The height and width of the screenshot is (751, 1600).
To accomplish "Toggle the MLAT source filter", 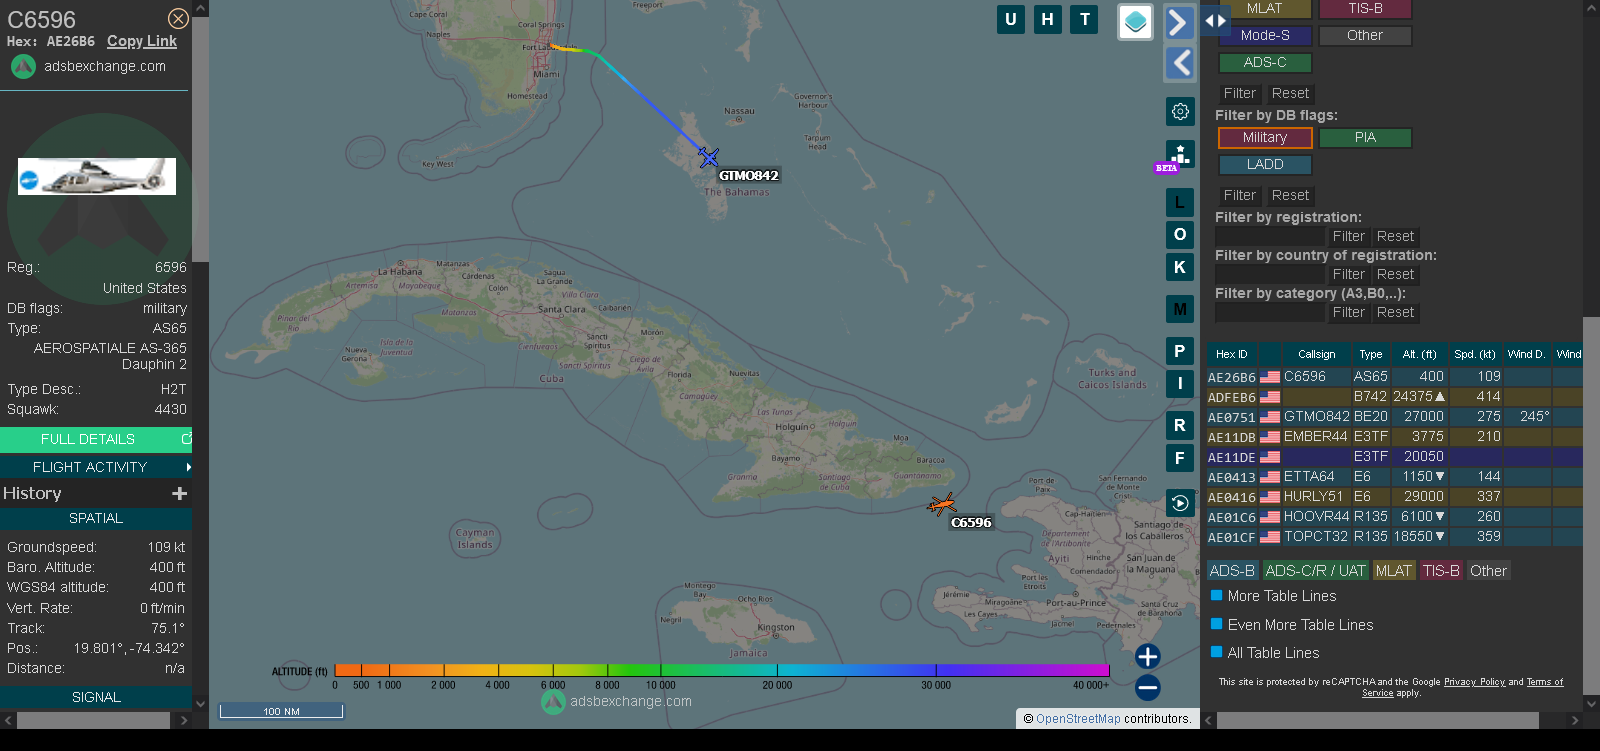I will (x=1264, y=9).
